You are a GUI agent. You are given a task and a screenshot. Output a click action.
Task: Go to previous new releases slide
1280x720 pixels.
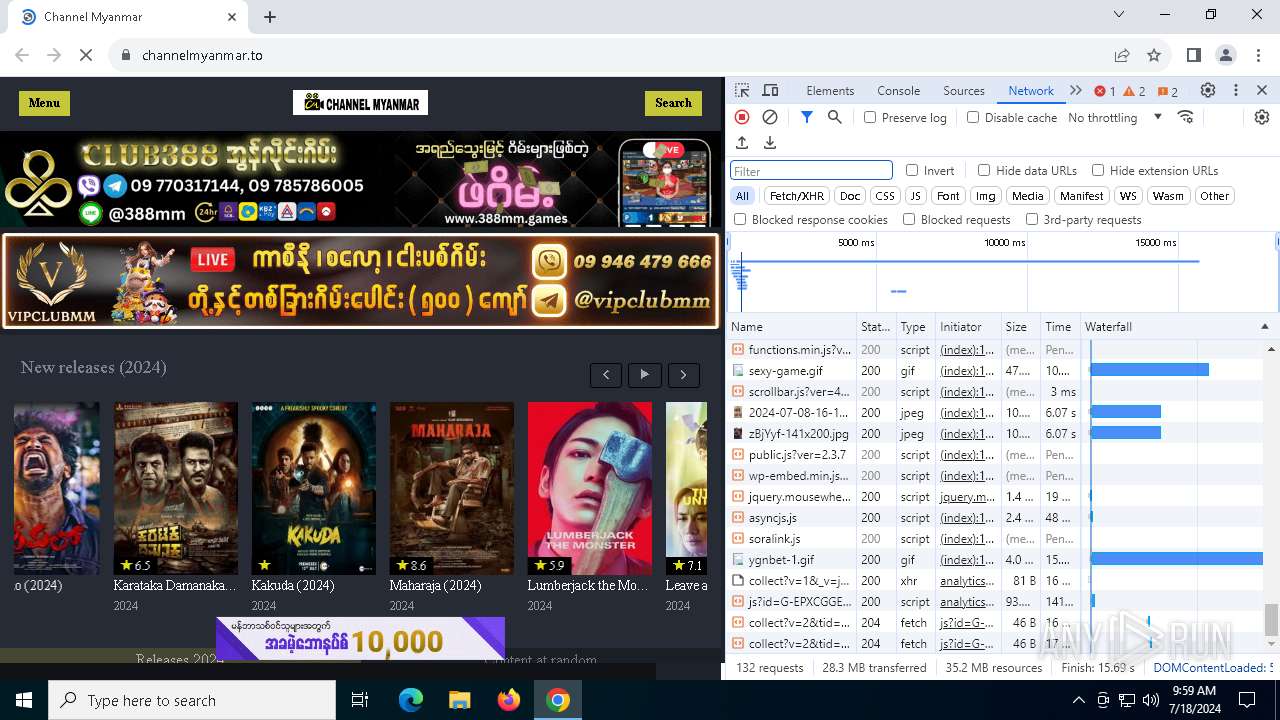point(606,375)
